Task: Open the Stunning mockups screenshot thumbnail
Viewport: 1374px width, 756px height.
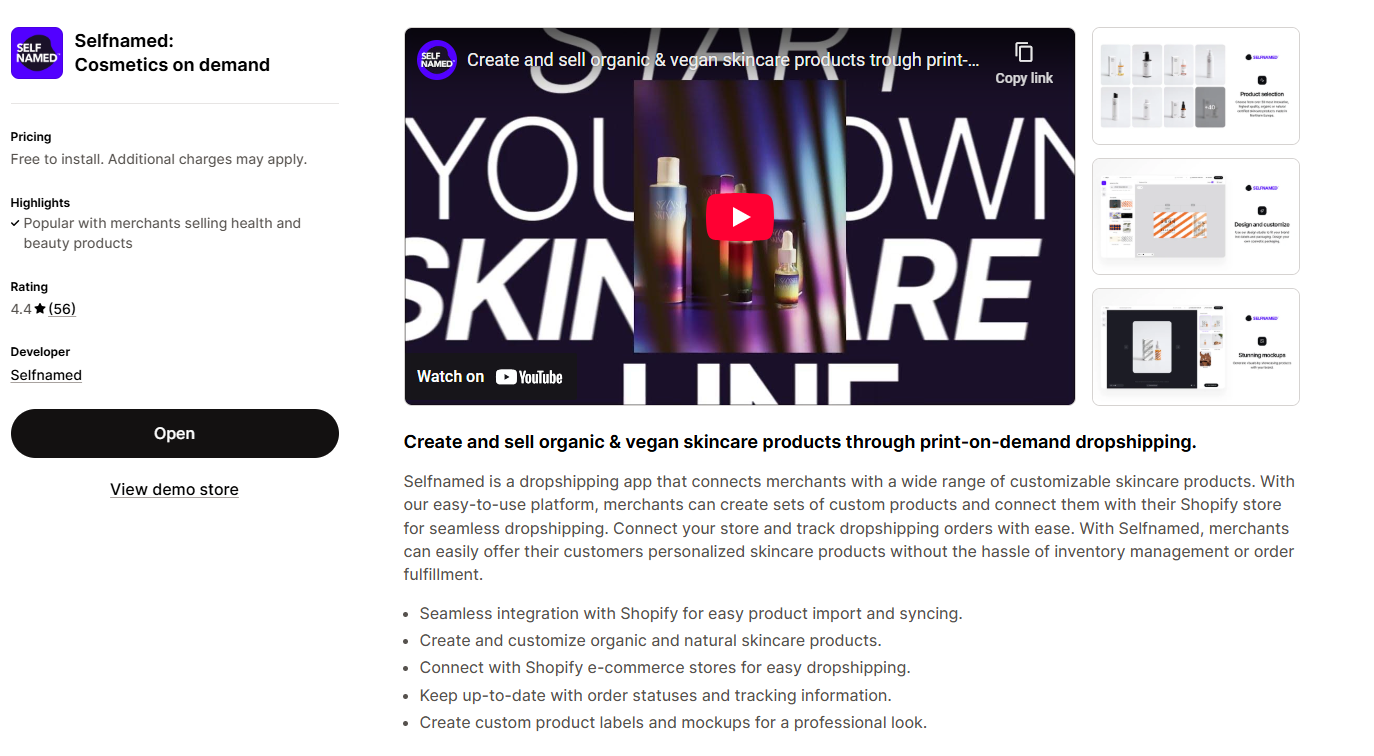Action: tap(1196, 347)
